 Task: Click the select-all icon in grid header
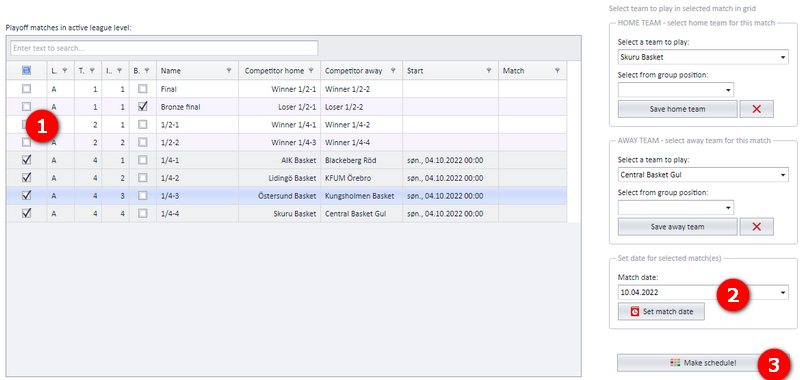pyautogui.click(x=27, y=71)
